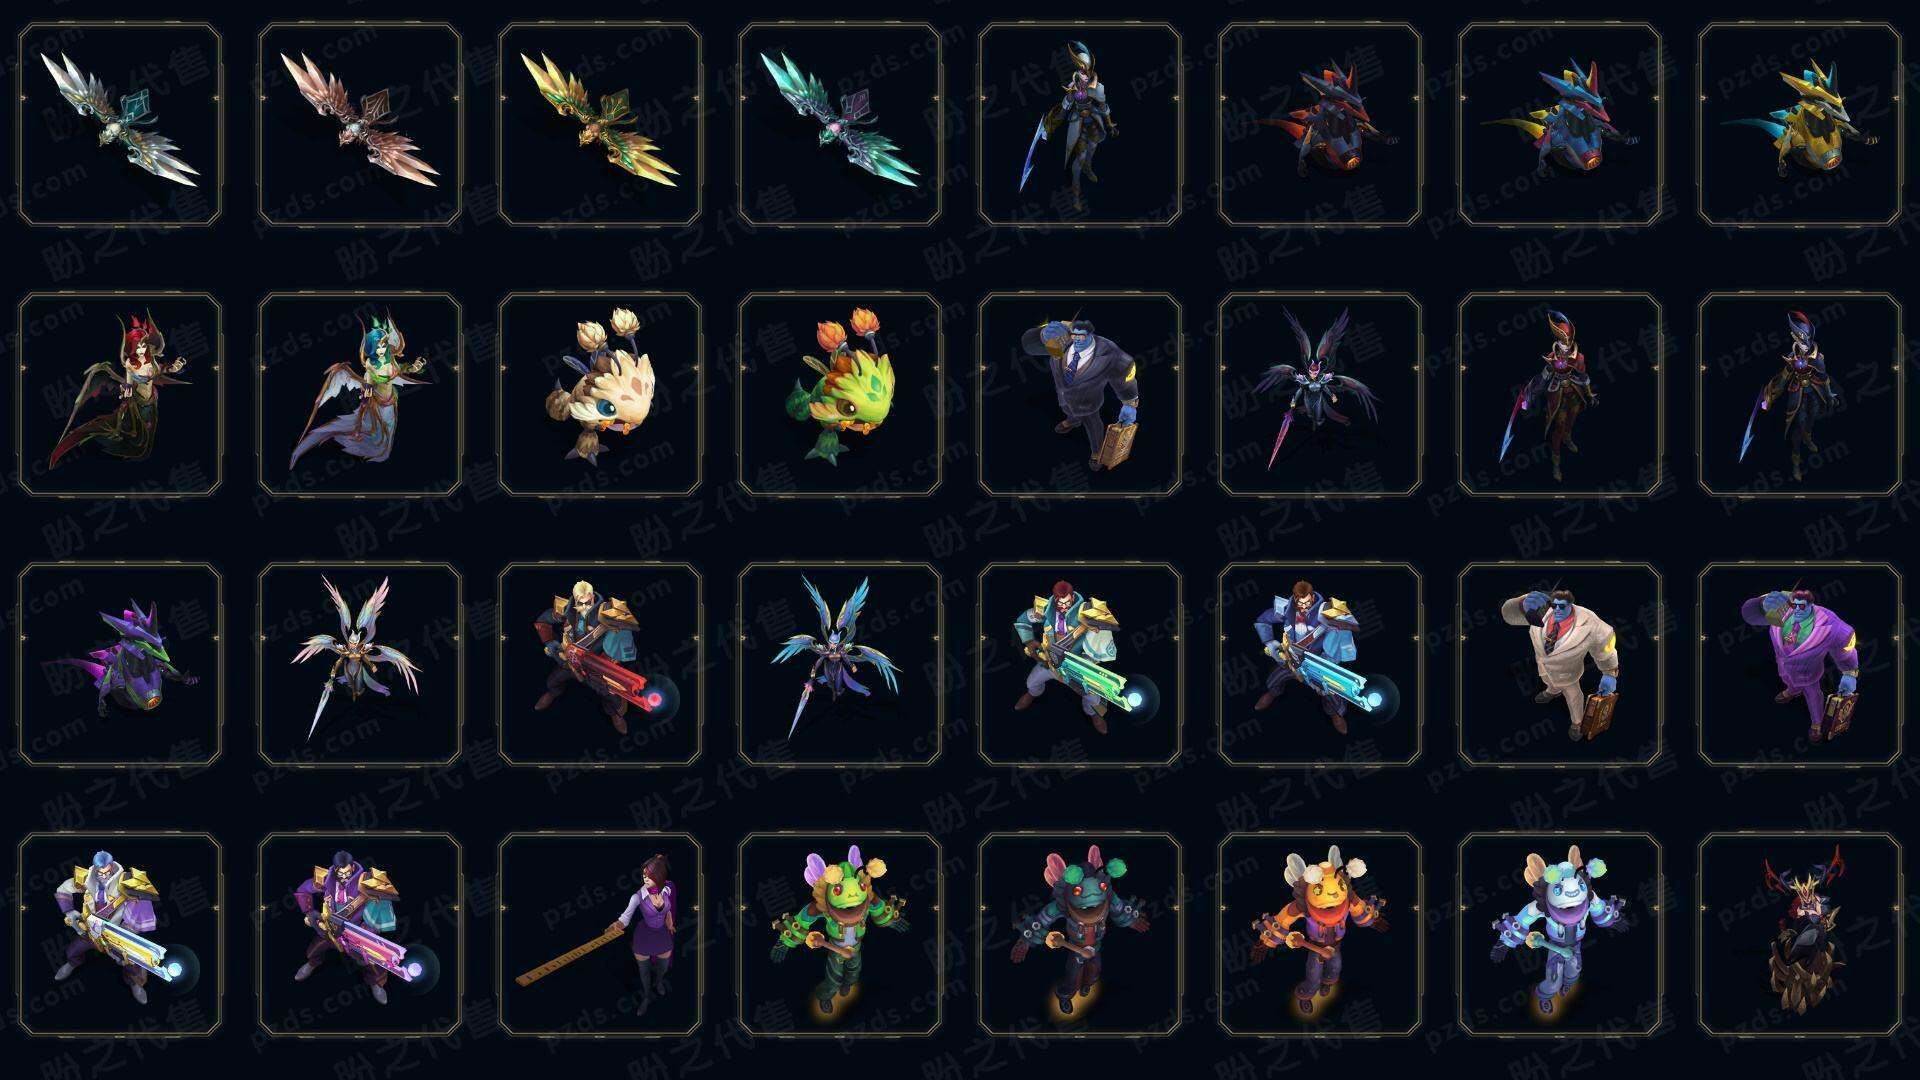Choose the golden-green winged bird skin
This screenshot has height=1080, width=1920.
coord(600,125)
